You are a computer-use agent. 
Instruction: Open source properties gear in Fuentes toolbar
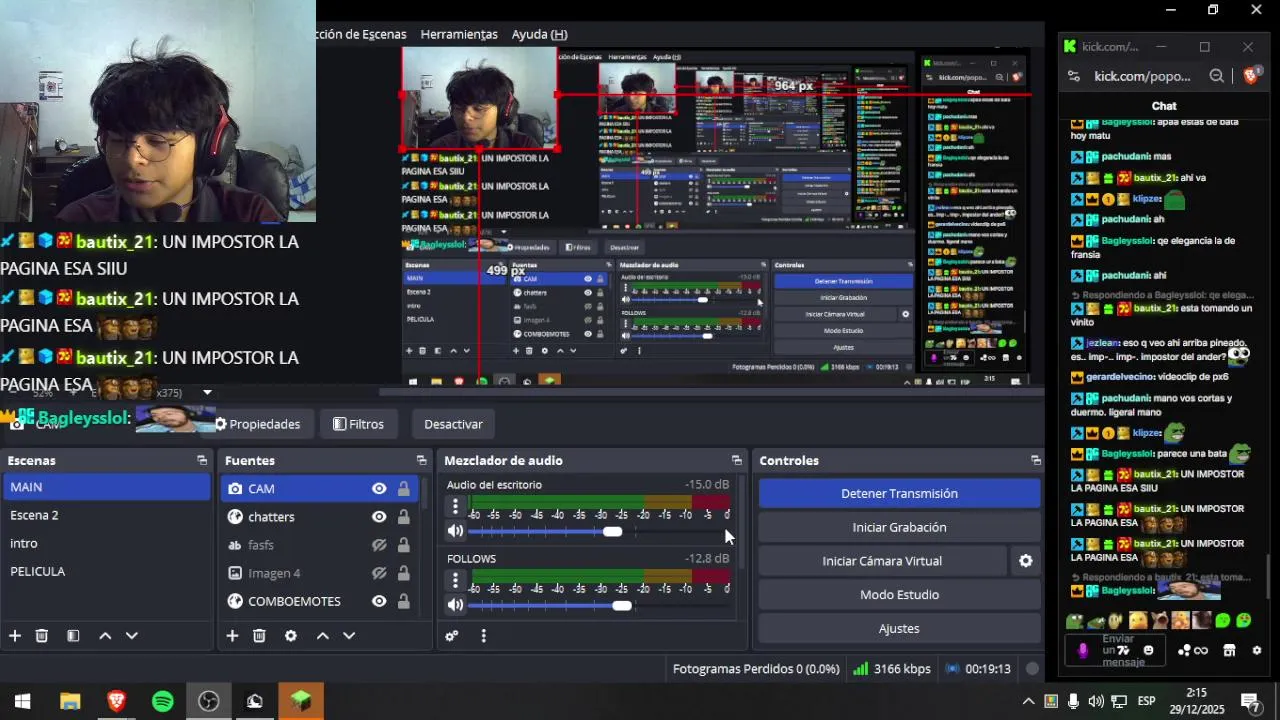(x=291, y=636)
